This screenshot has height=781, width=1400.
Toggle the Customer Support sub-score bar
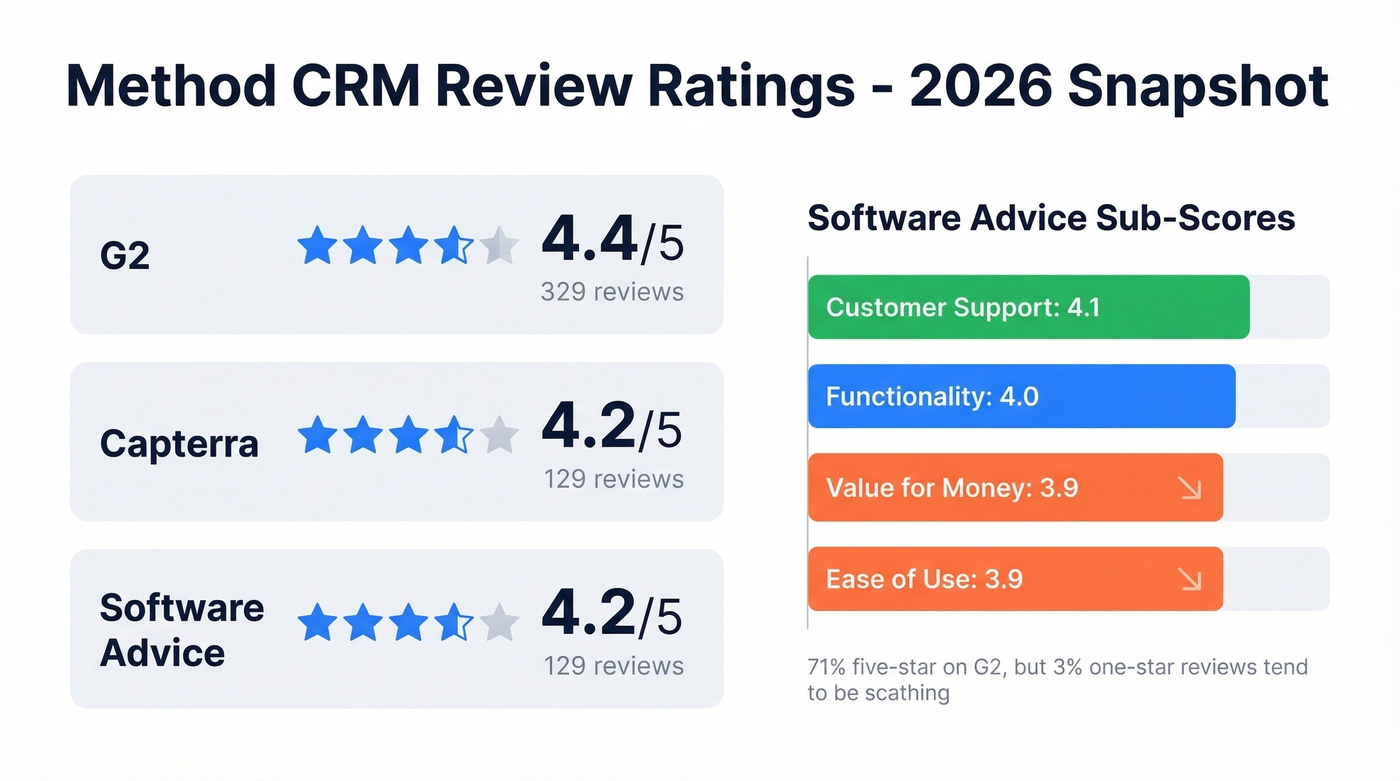click(1028, 307)
